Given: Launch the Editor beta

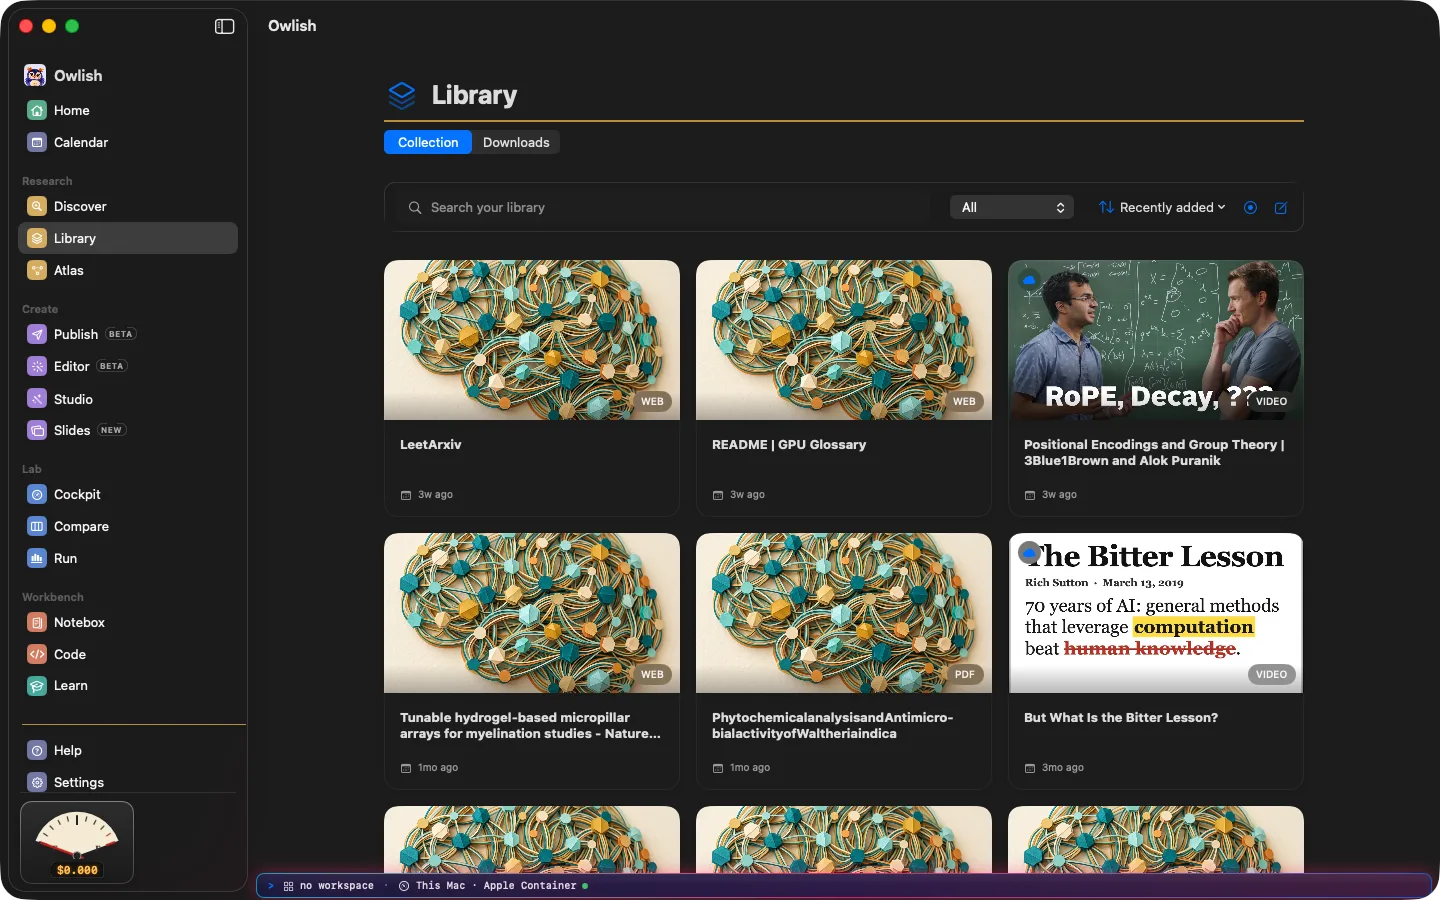Looking at the screenshot, I should tap(128, 366).
